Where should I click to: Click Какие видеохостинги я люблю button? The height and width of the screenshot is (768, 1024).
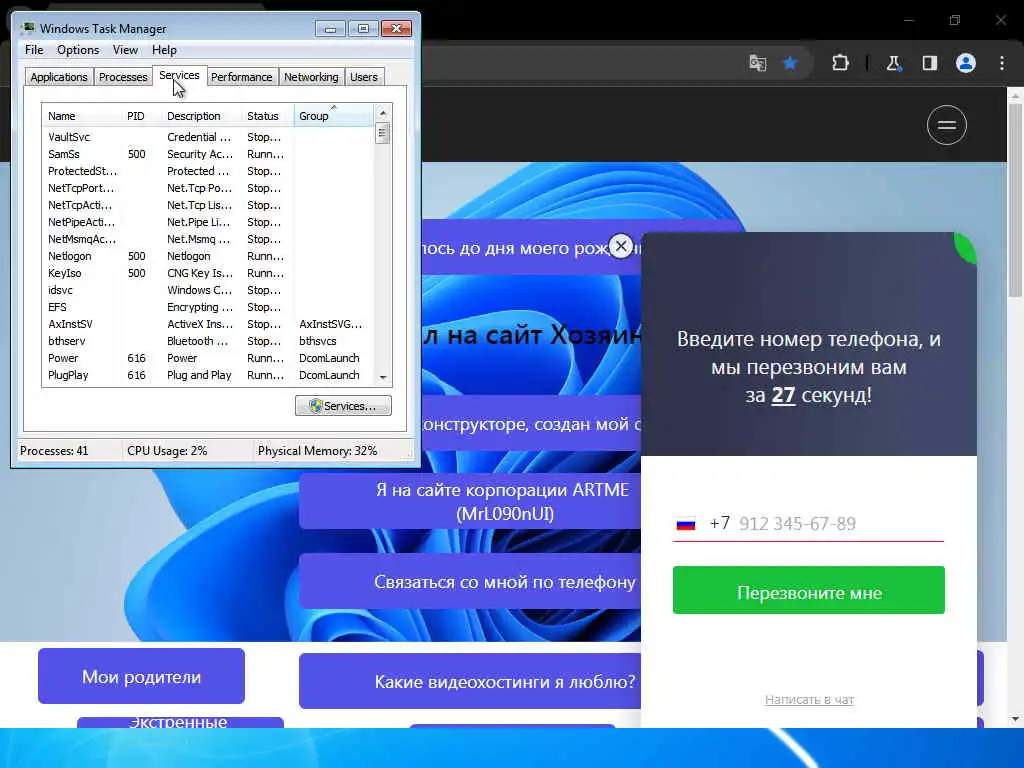coord(470,681)
